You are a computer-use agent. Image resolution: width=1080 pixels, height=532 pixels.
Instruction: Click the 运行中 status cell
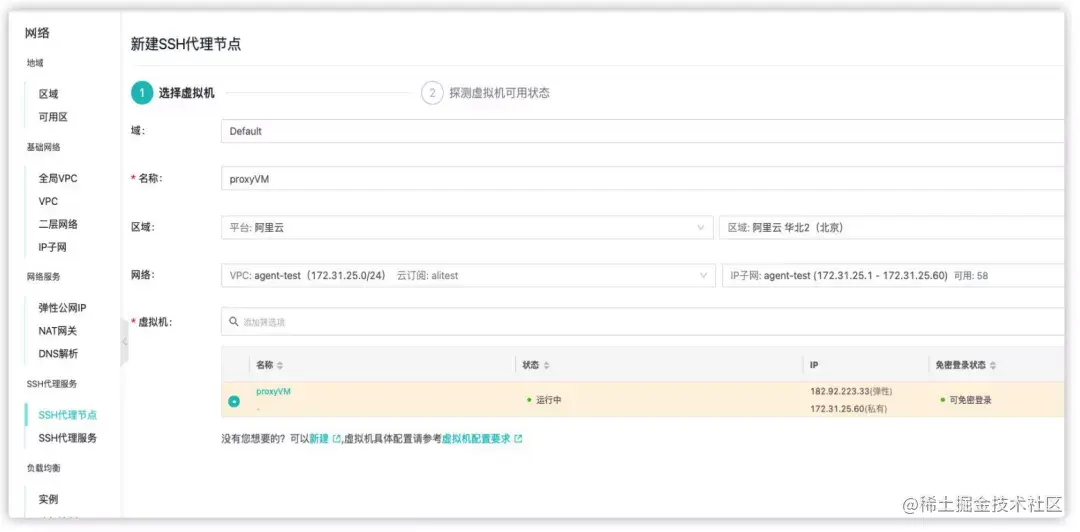pyautogui.click(x=544, y=400)
